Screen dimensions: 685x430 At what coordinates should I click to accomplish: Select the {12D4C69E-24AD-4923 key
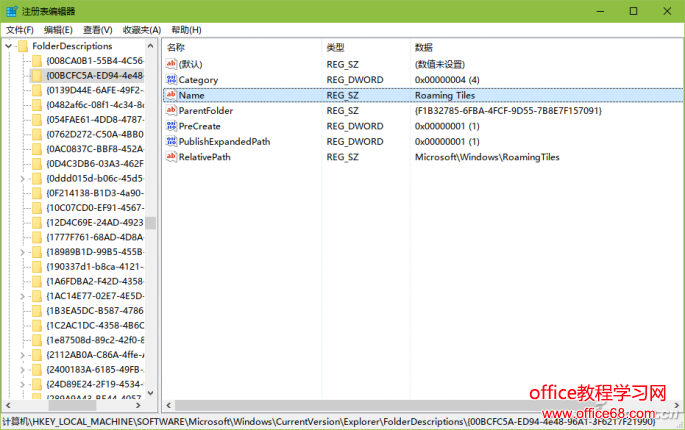click(x=95, y=223)
